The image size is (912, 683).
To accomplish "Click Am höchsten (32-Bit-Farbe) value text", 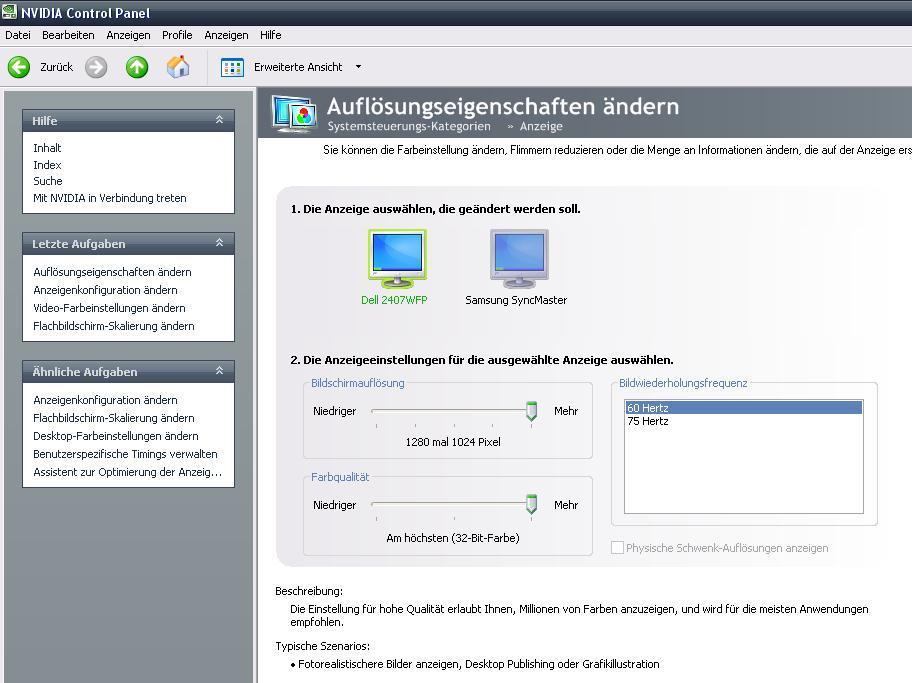I will (453, 538).
